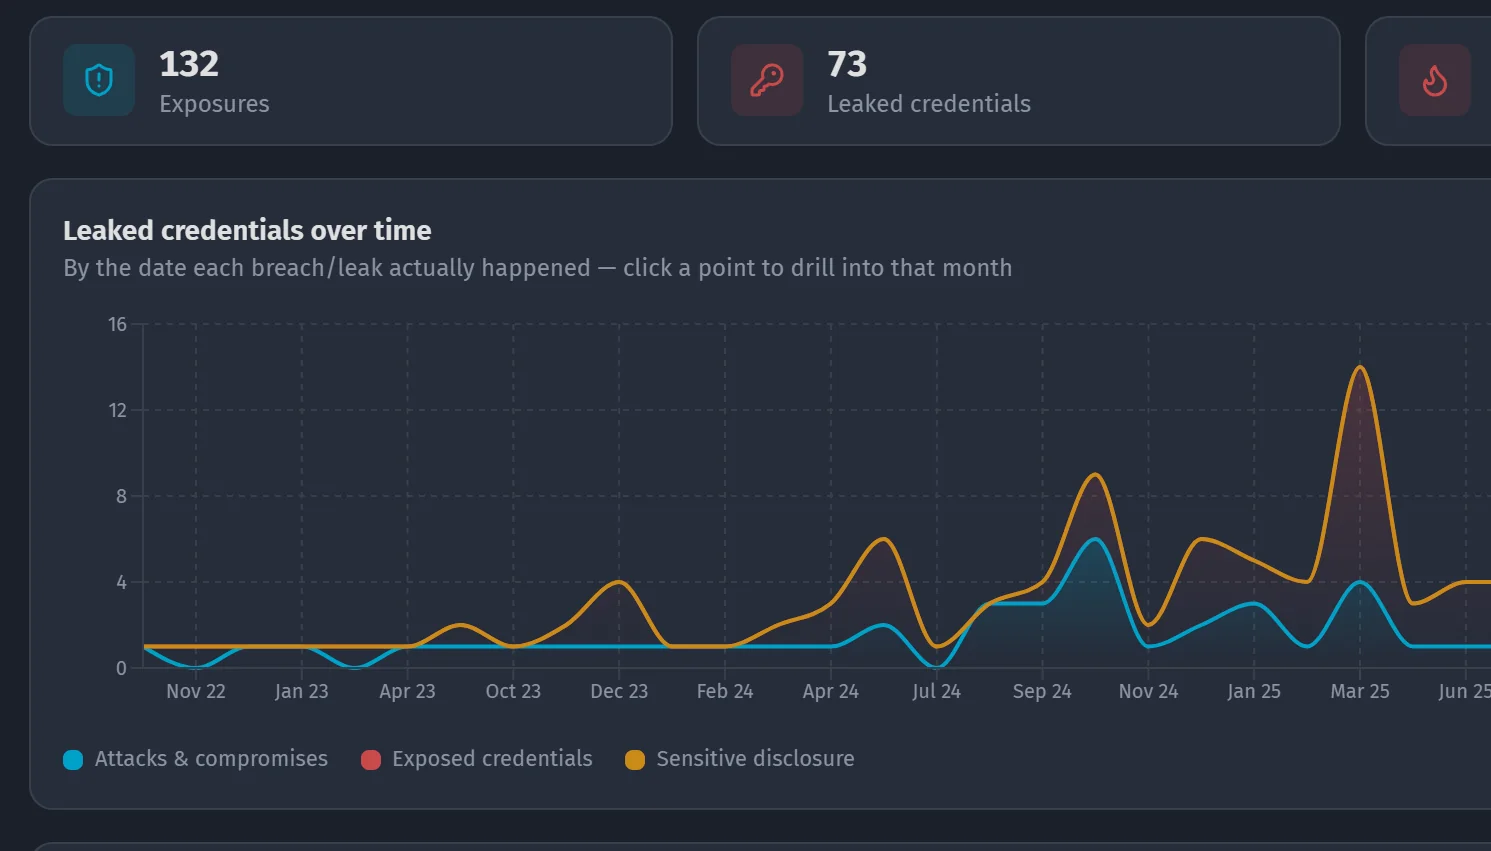Click the Sep 24 axis label
Screen dimensions: 1491x851
click(1042, 691)
